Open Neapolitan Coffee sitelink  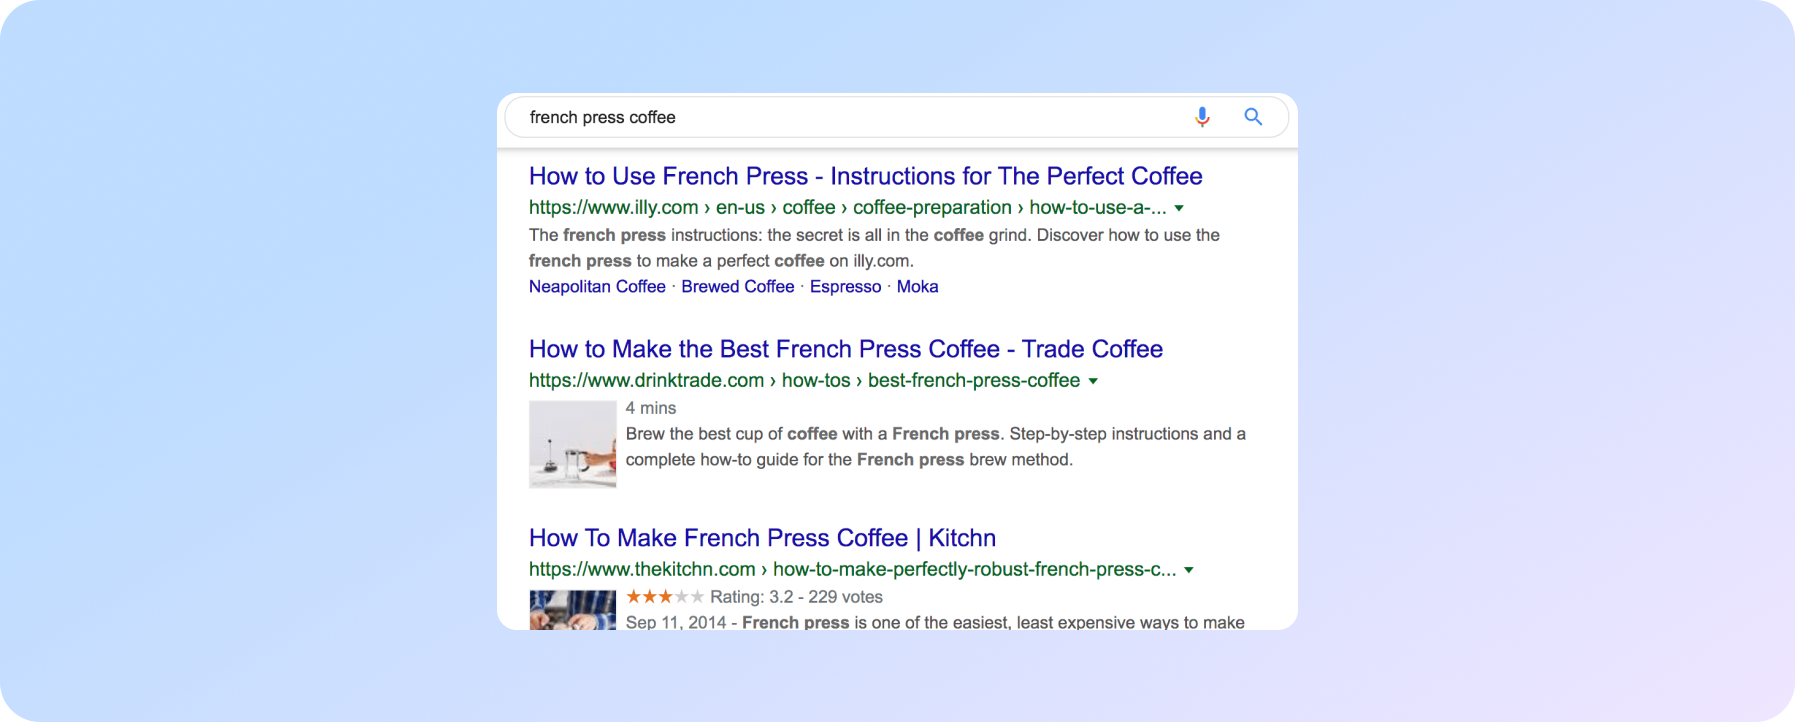[x=597, y=286]
